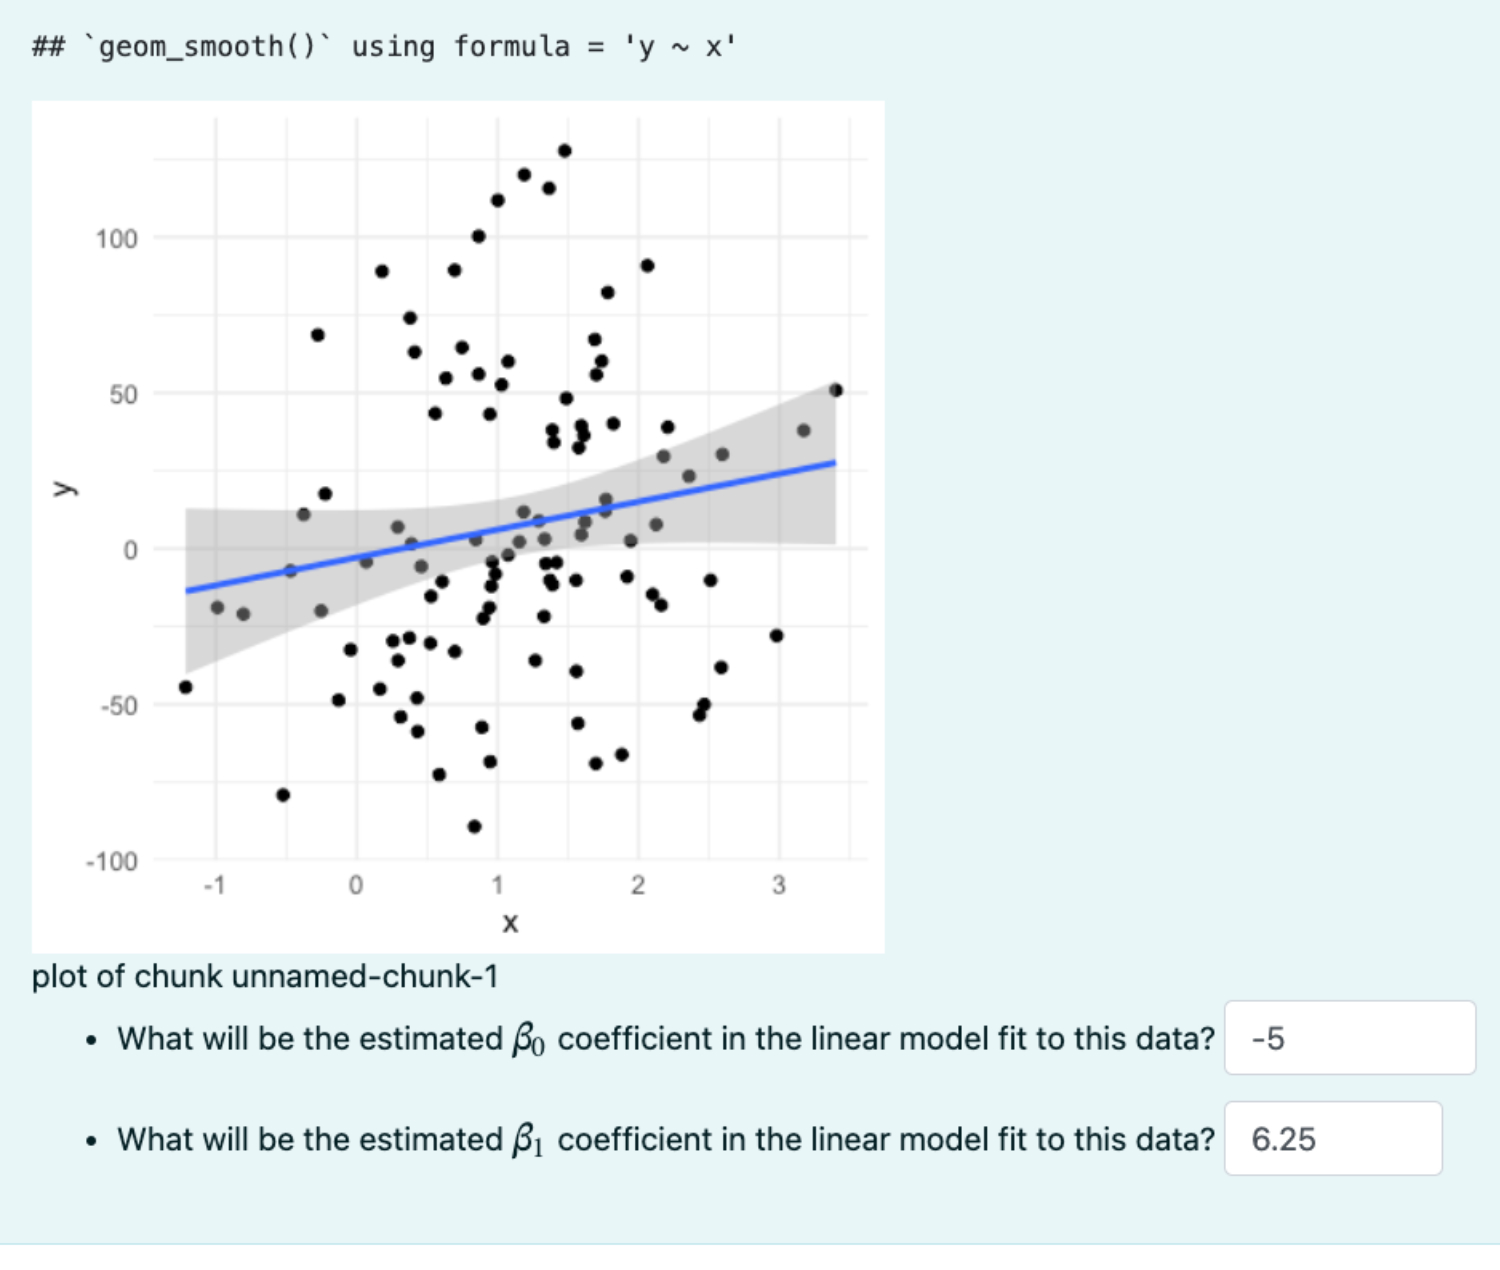Click the 3 tick label on x axis

point(777,883)
